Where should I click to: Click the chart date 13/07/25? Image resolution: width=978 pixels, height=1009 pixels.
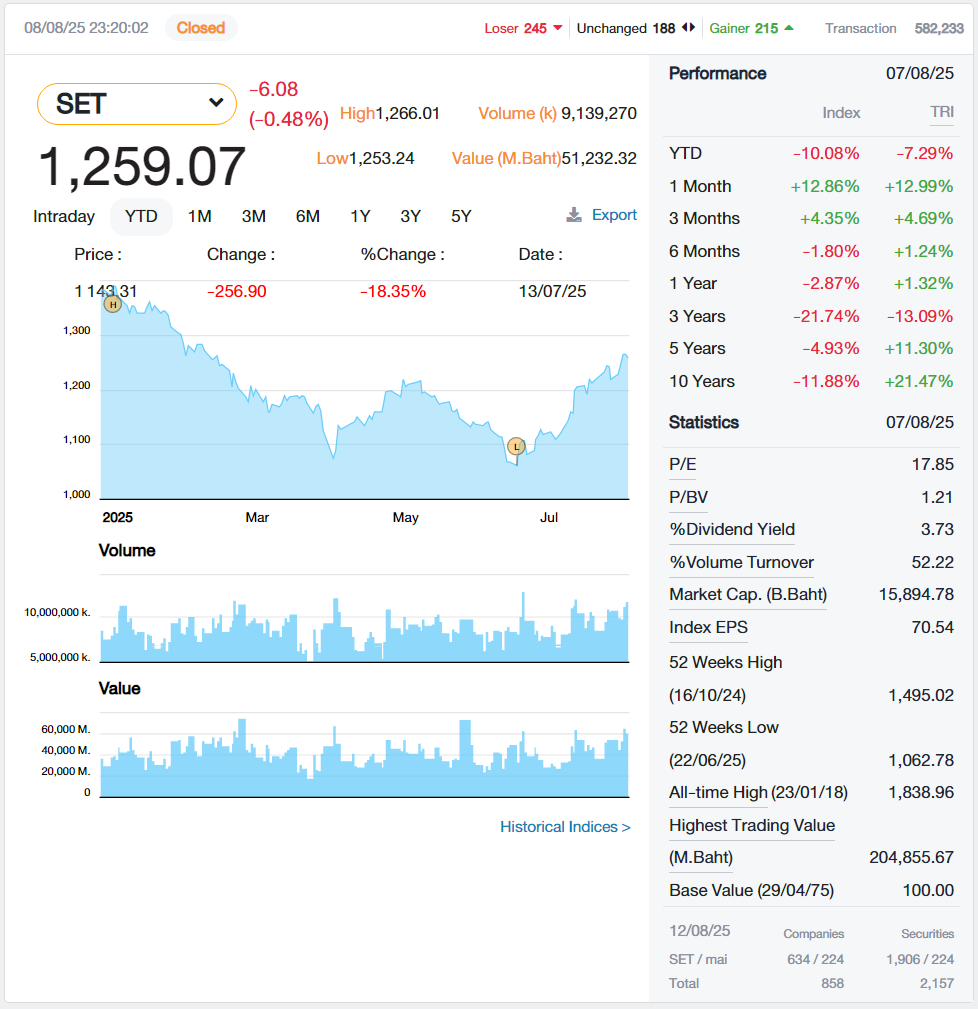pyautogui.click(x=552, y=292)
